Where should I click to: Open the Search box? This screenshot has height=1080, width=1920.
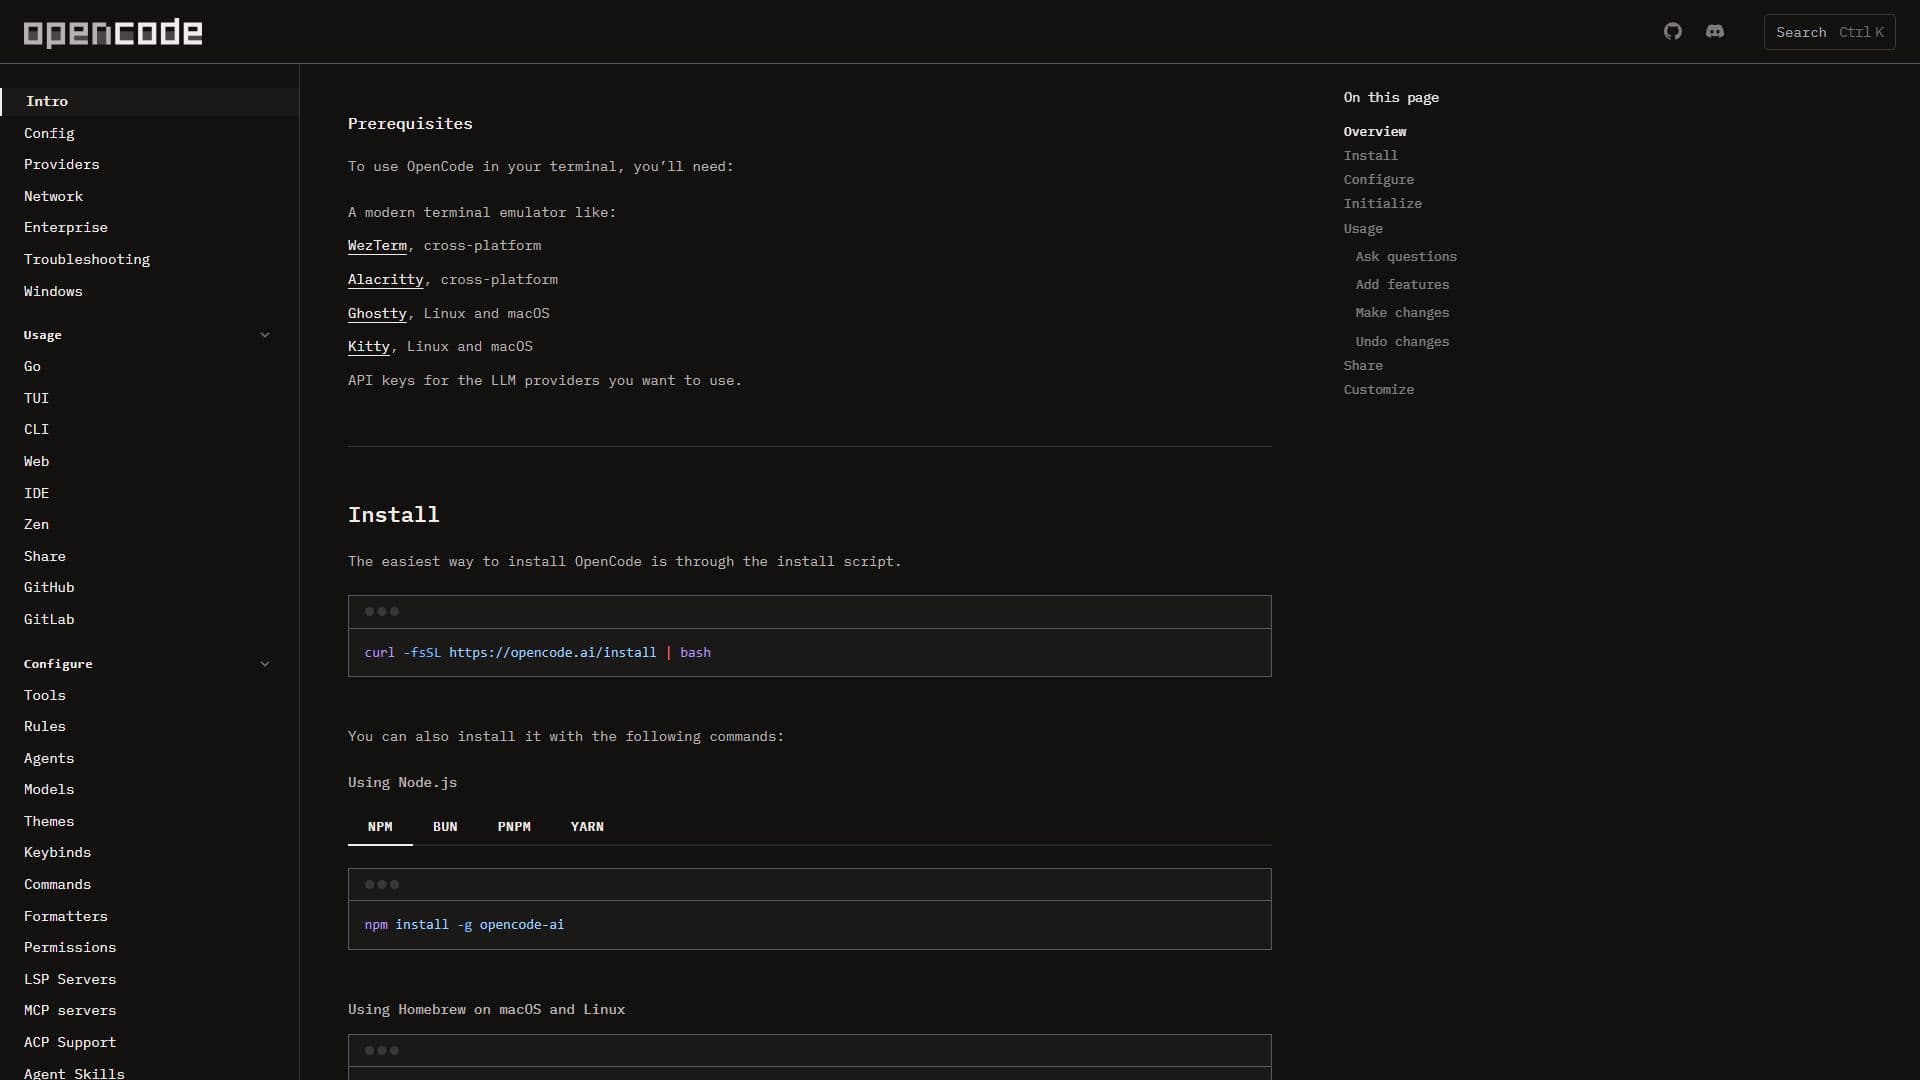click(x=1829, y=32)
